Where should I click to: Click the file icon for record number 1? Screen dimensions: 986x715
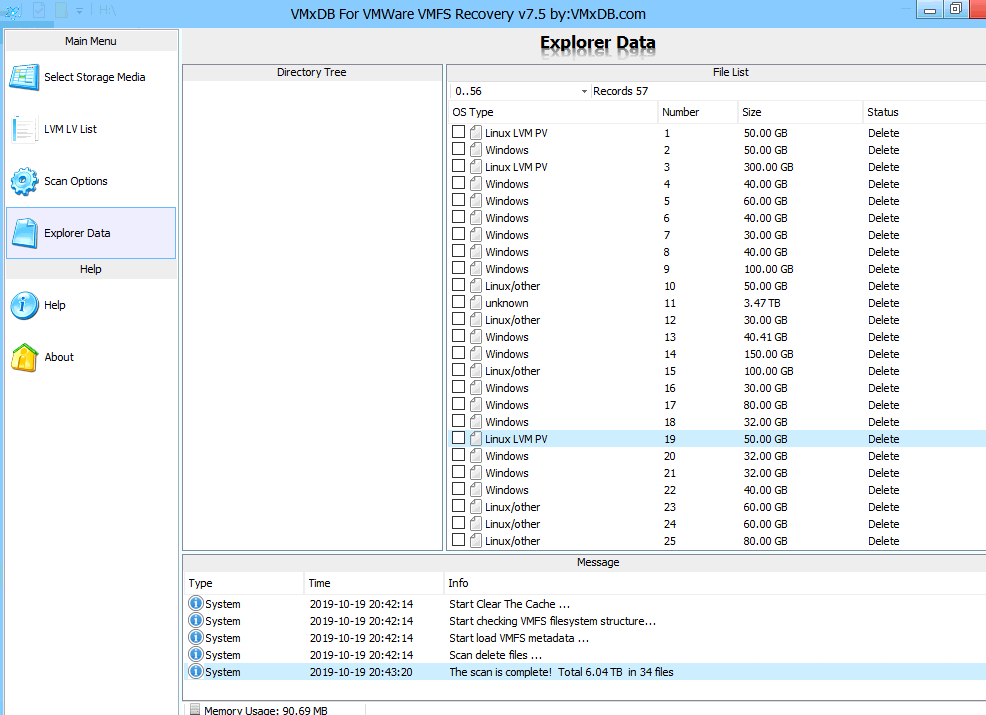click(475, 133)
